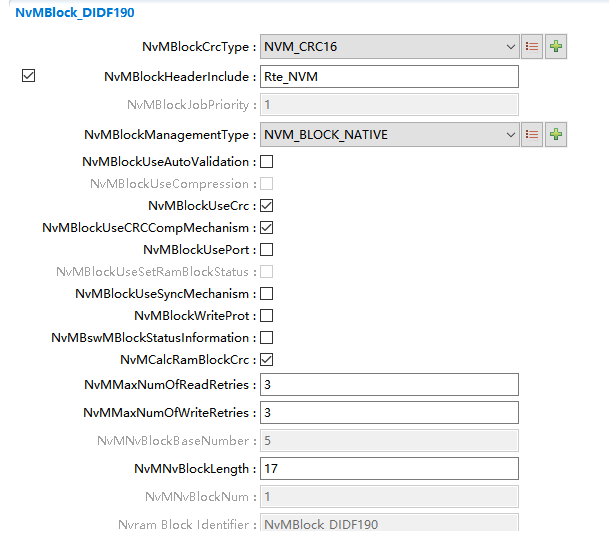Click the green plus beside NvMBlockManagementType

pos(556,134)
